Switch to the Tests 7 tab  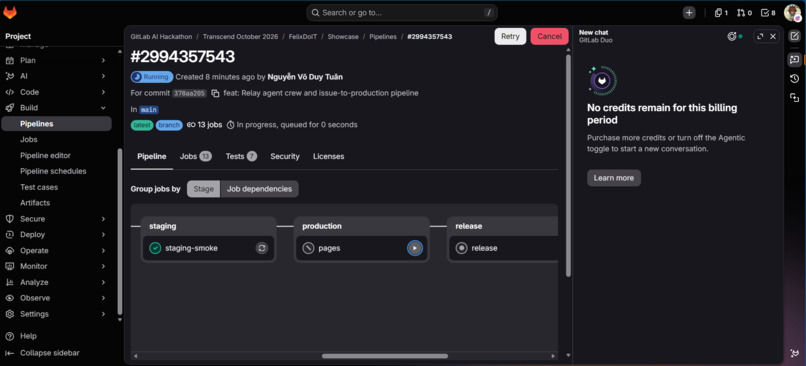[241, 157]
